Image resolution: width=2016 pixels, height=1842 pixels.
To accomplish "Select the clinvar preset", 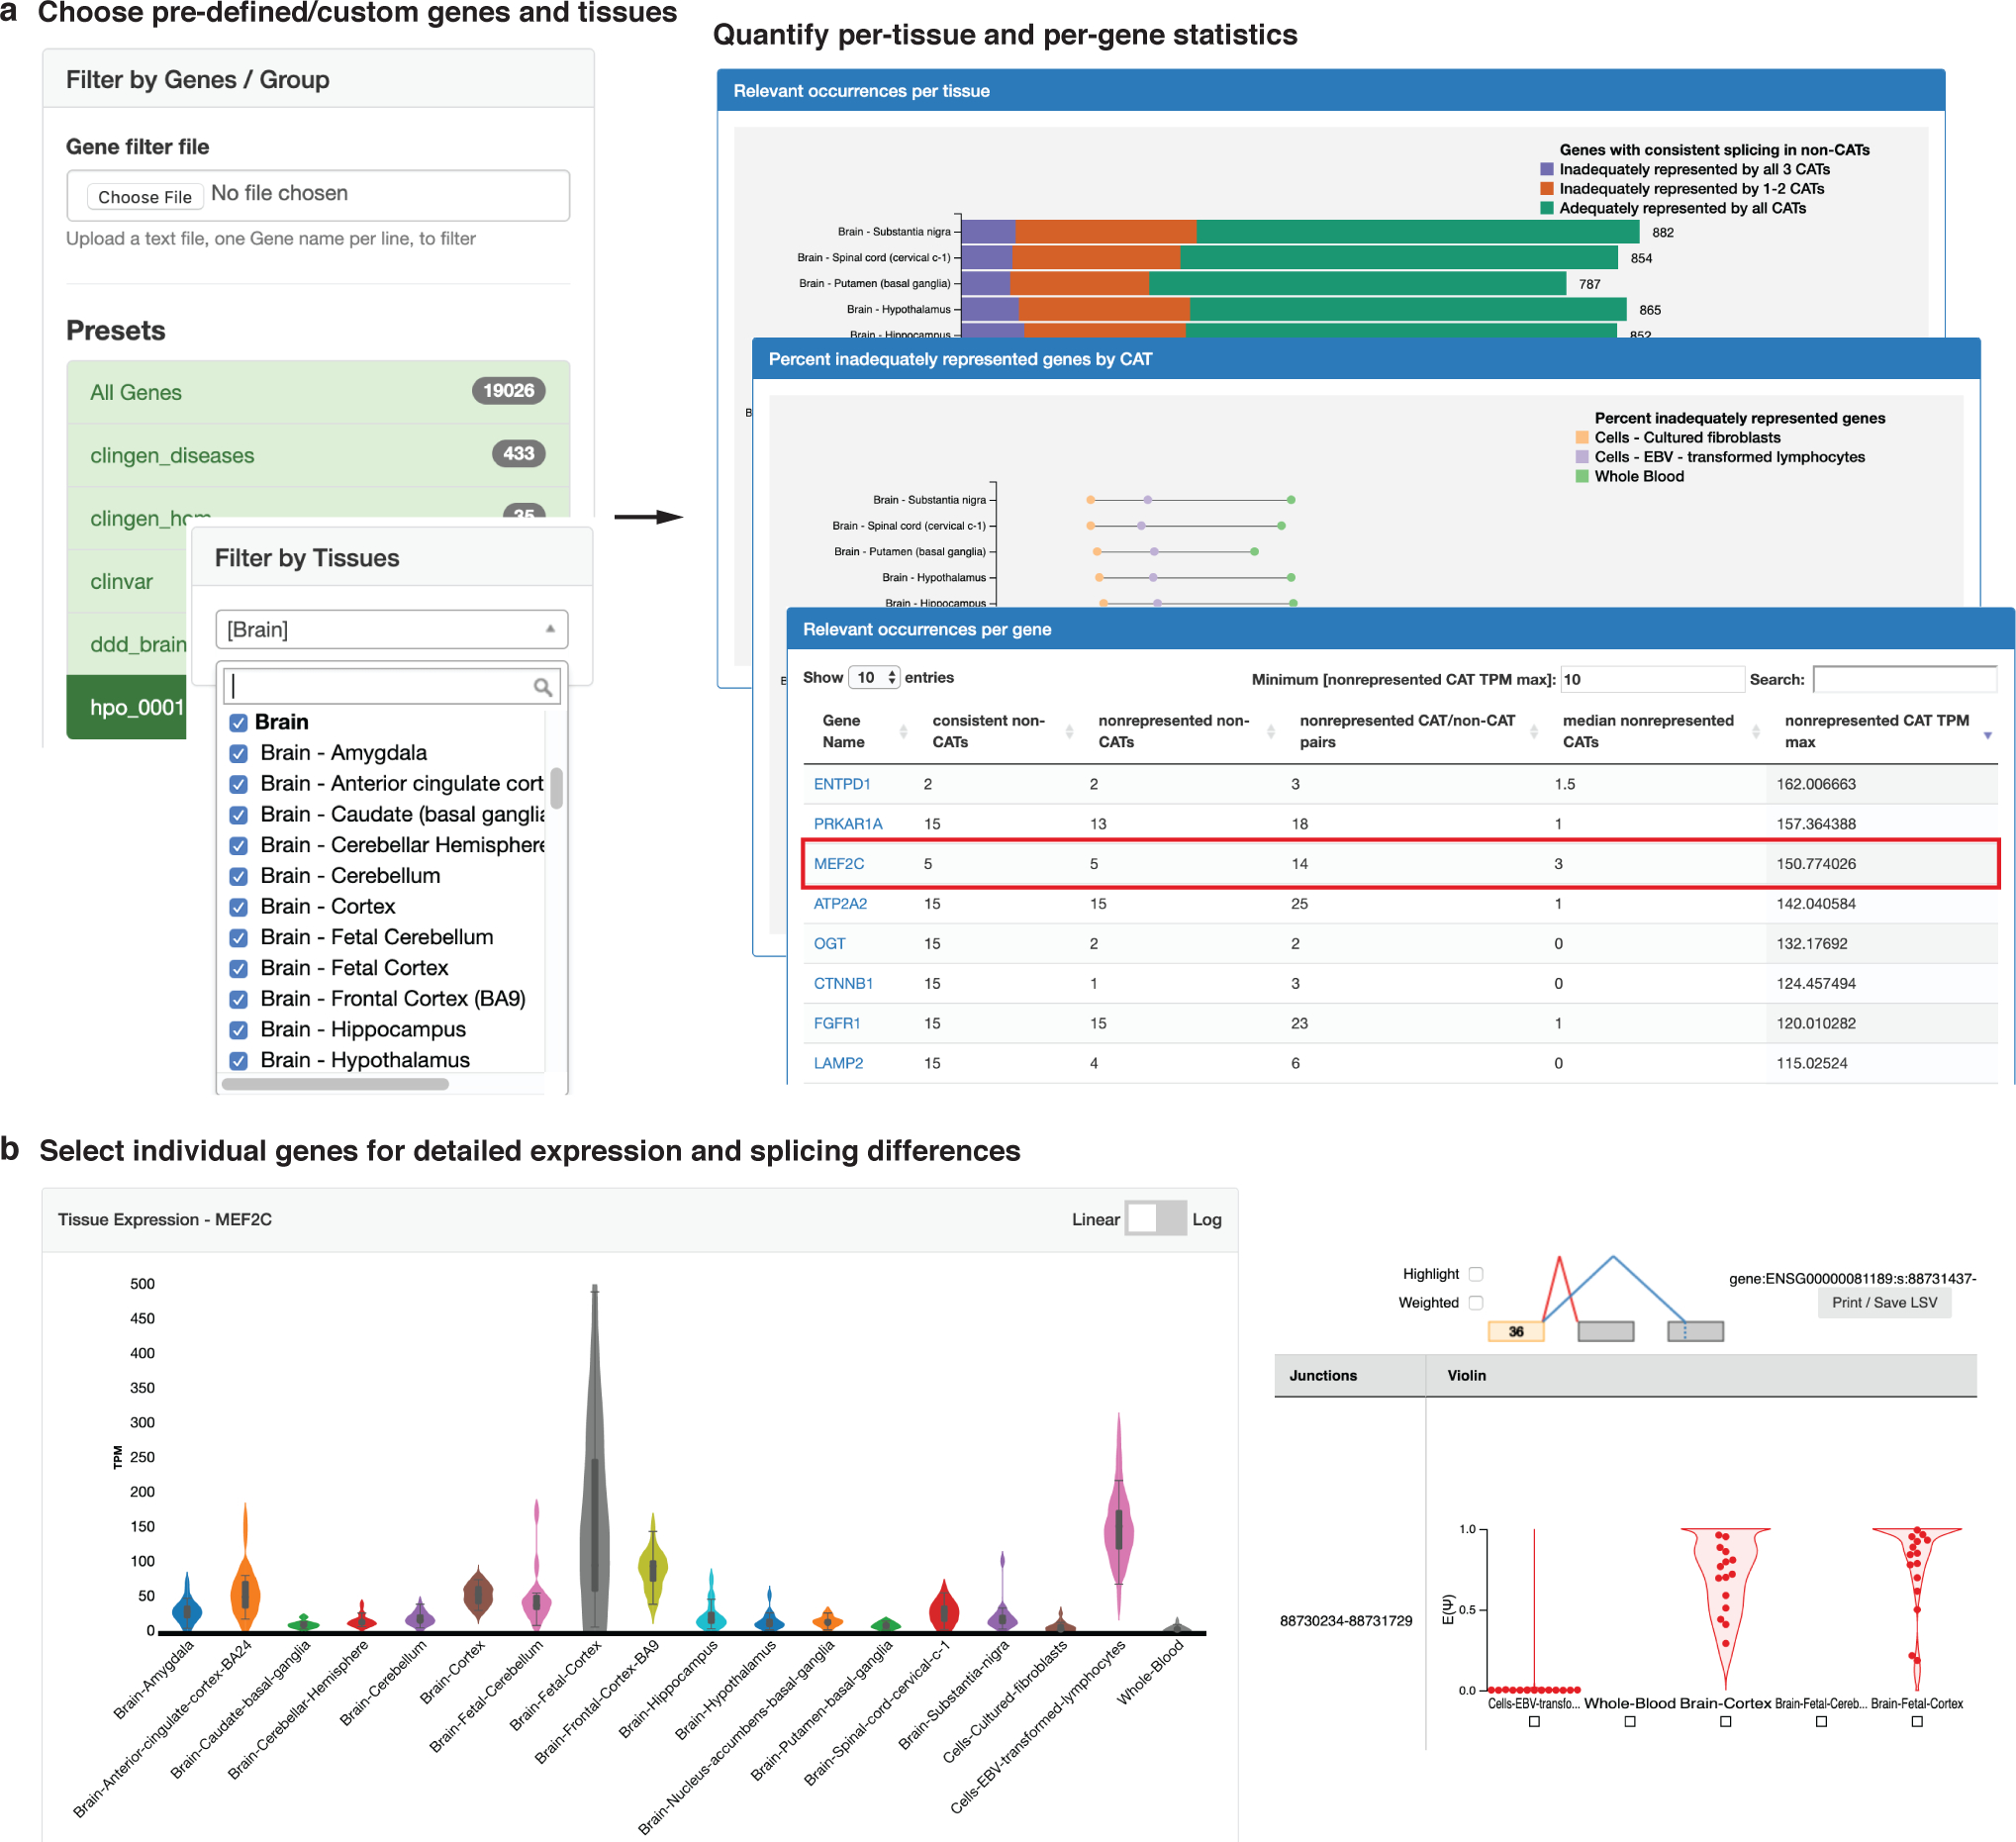I will pyautogui.click(x=128, y=581).
